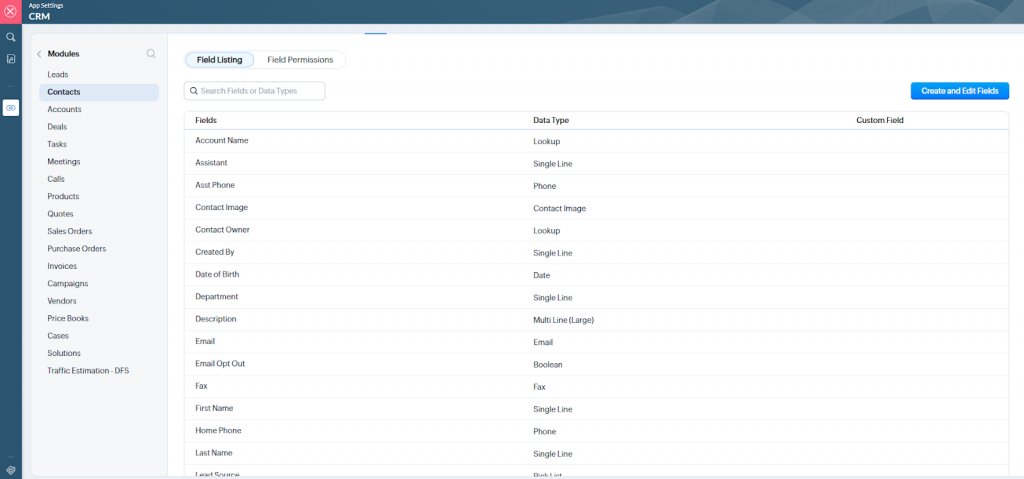Open the Sales Orders module
Screen dimensions: 1024x479
point(70,231)
